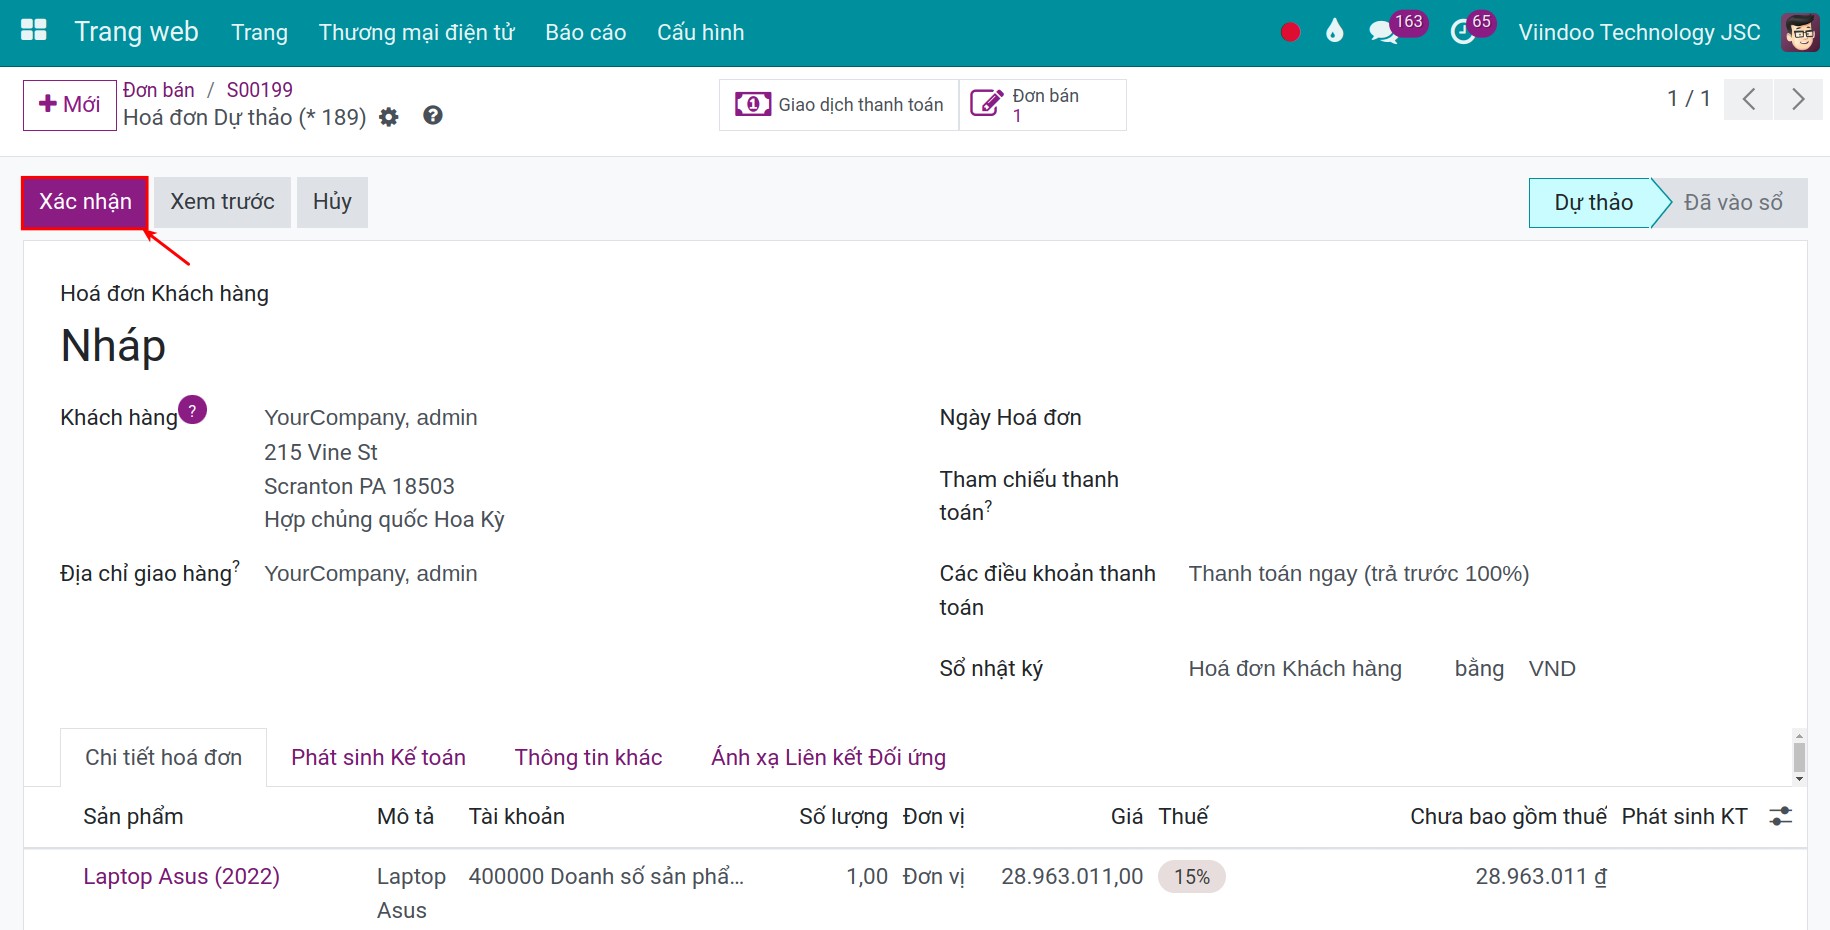The image size is (1830, 930).
Task: Click the 15% tax tag
Action: 1192,877
